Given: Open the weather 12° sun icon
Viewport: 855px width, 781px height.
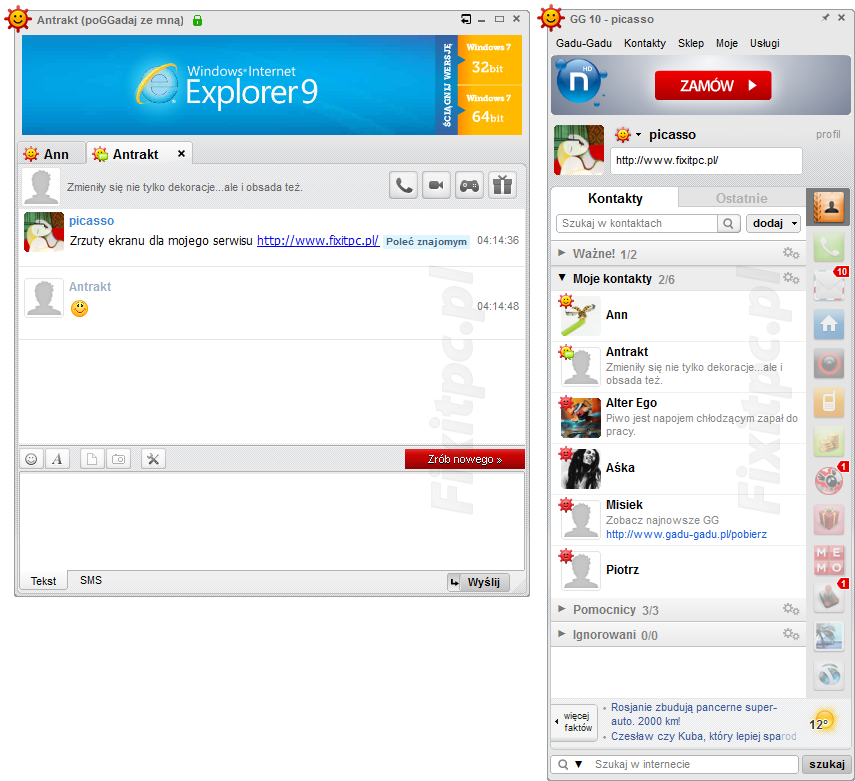Looking at the screenshot, I should 822,722.
